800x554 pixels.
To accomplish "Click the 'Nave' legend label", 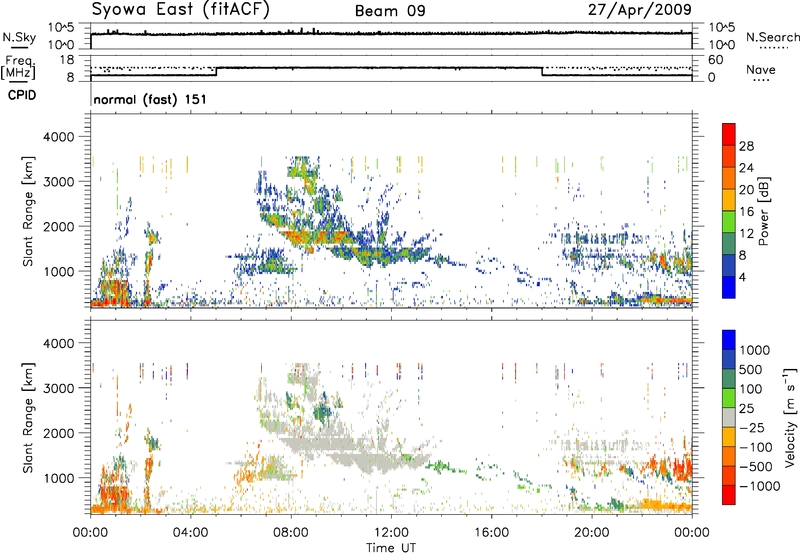I will 761,69.
